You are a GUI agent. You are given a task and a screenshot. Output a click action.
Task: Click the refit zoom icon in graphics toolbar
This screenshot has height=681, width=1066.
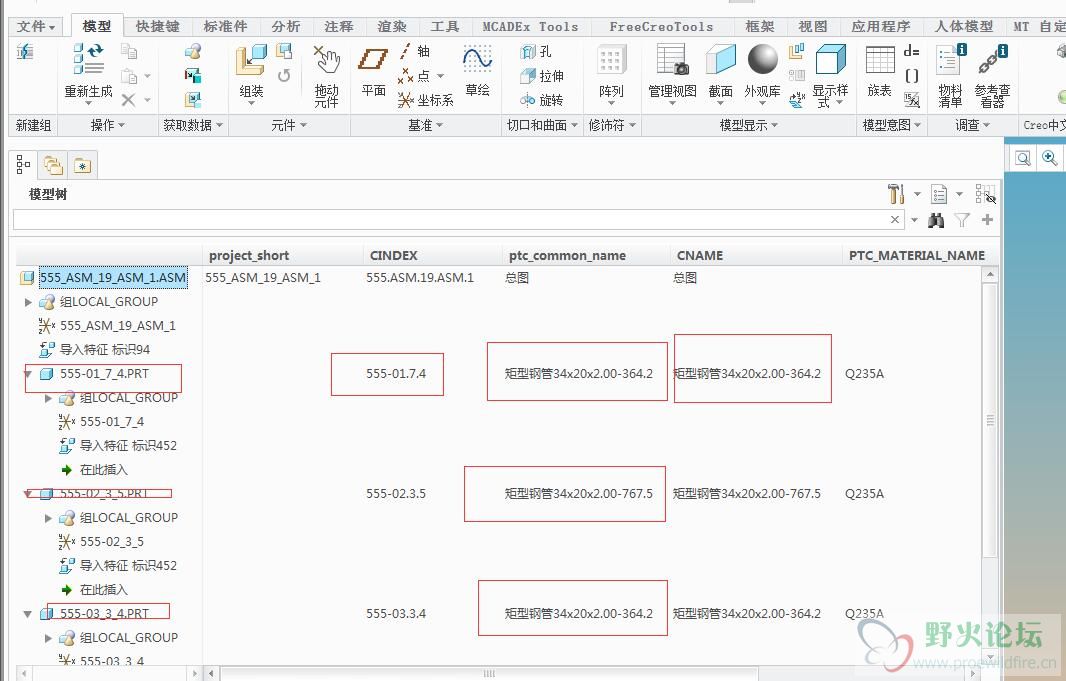pos(1022,158)
